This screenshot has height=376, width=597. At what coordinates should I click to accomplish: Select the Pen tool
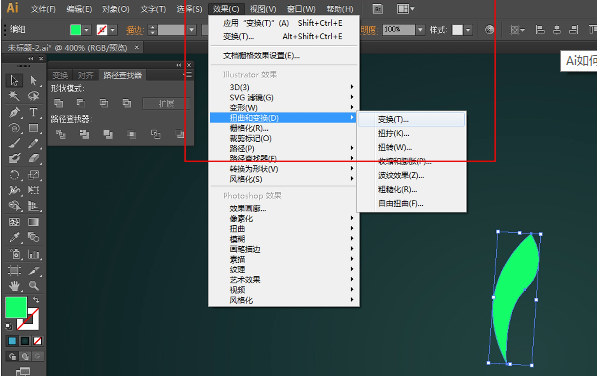[14, 112]
